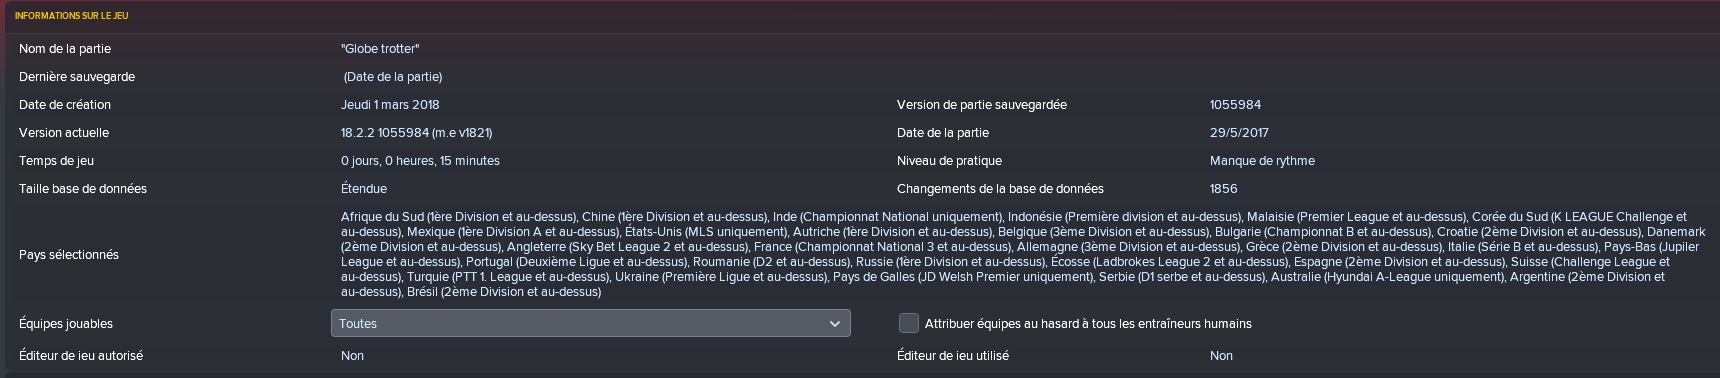Click the Éditeur de jeu autorisé Non value

click(x=352, y=356)
